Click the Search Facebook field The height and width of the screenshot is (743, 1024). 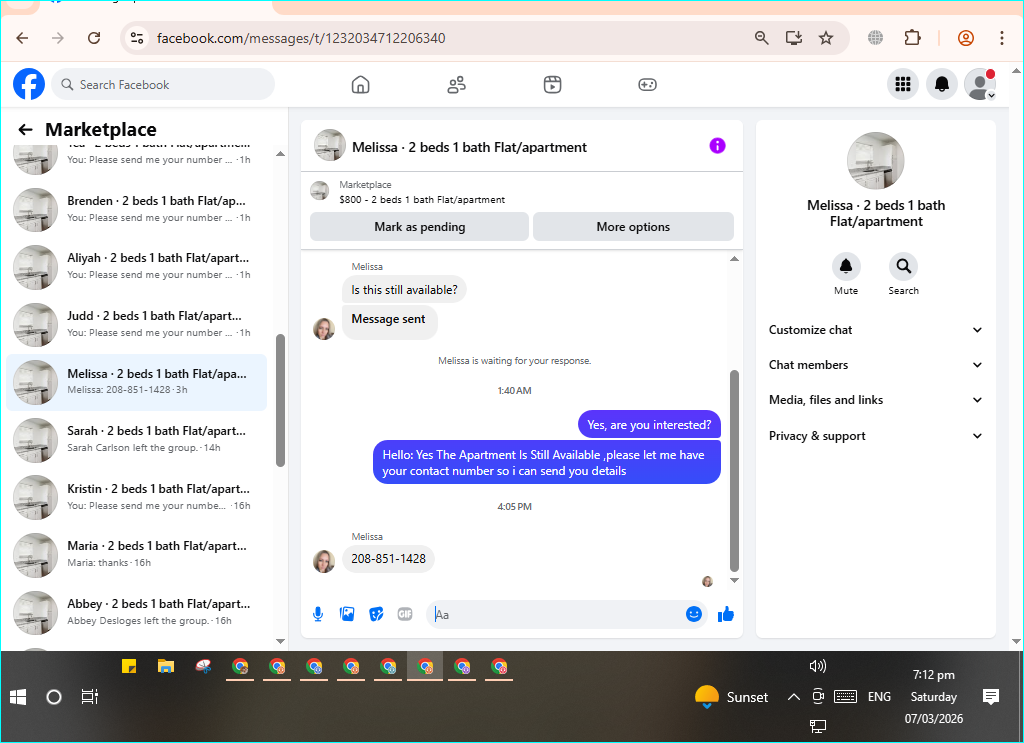pyautogui.click(x=163, y=84)
